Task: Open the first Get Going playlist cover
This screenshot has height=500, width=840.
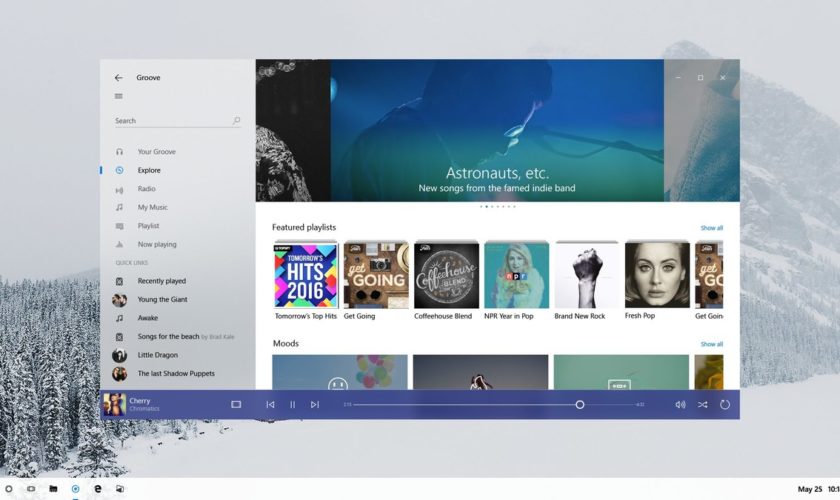Action: click(376, 275)
